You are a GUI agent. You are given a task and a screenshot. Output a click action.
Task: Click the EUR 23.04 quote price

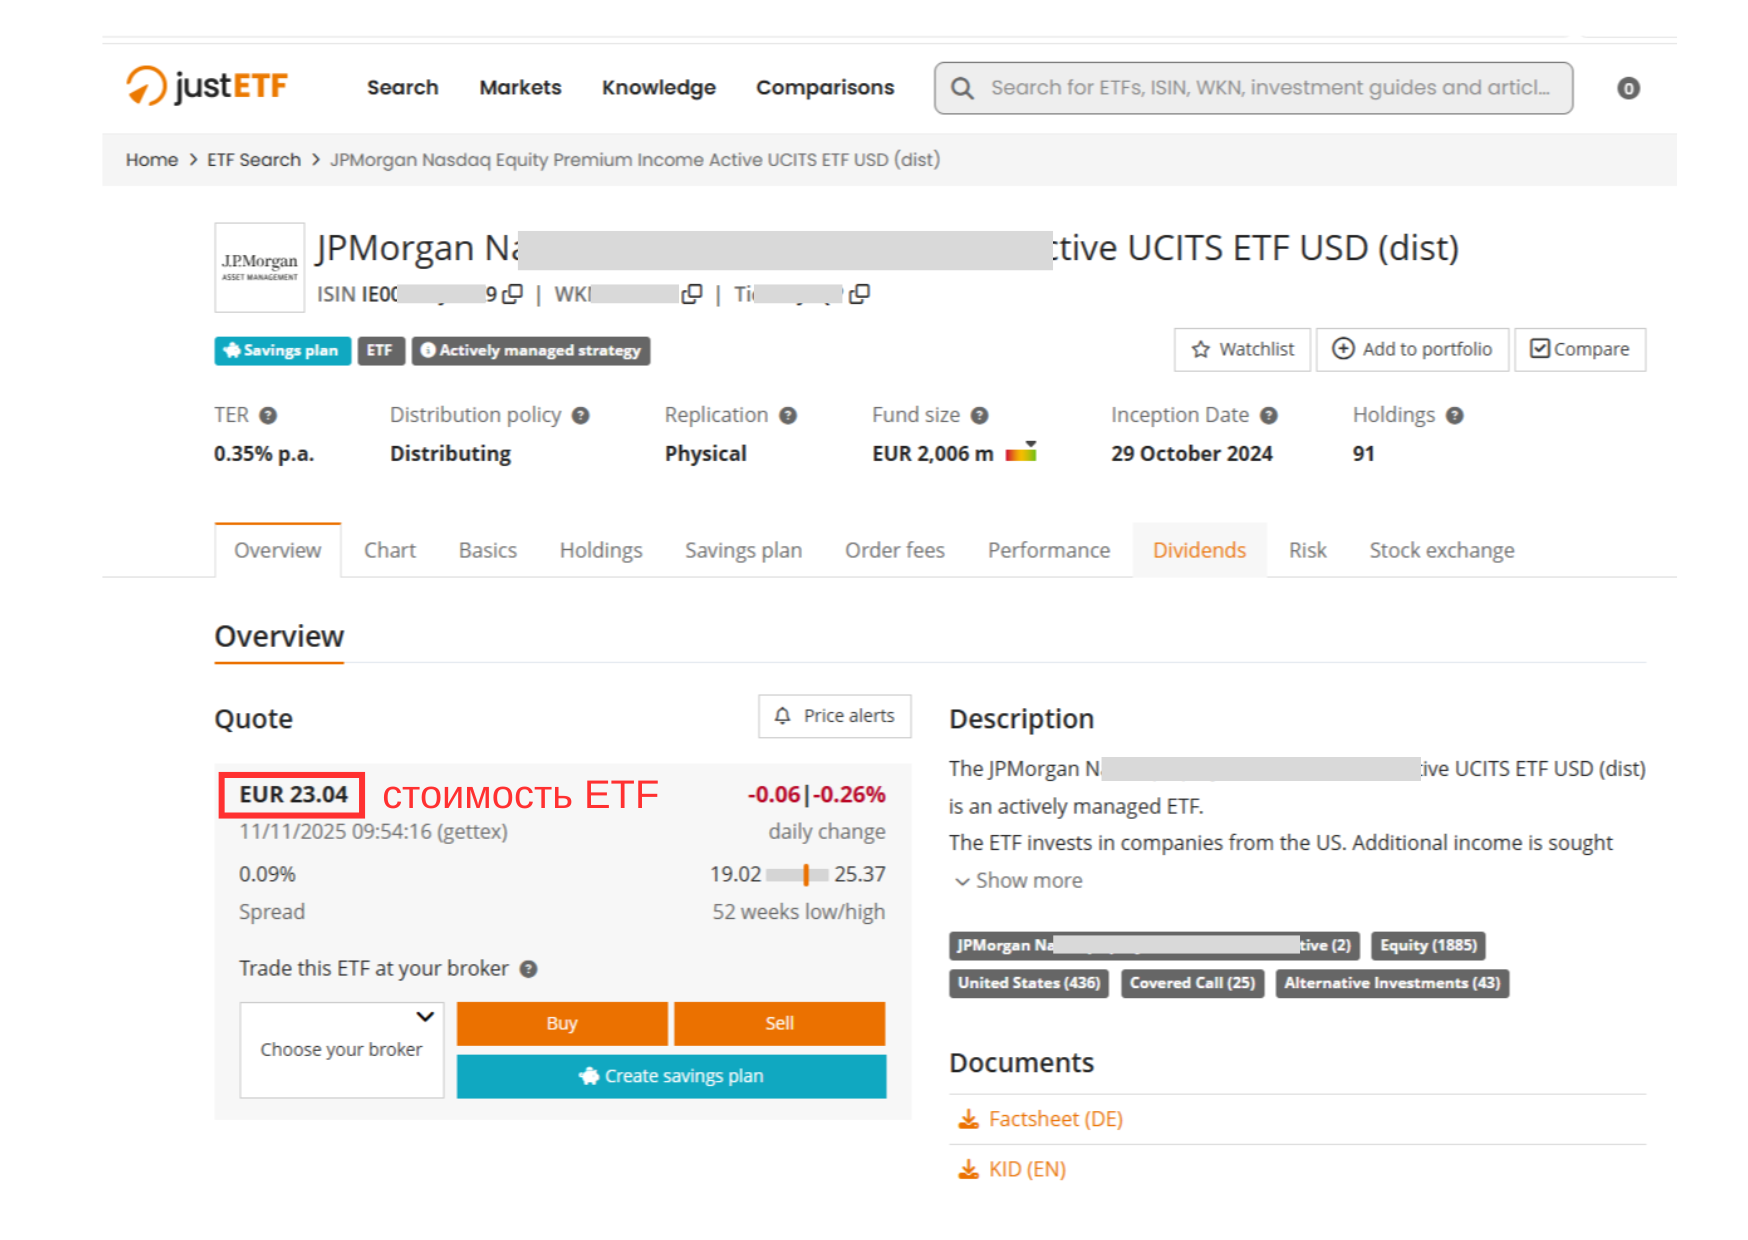[x=293, y=794]
